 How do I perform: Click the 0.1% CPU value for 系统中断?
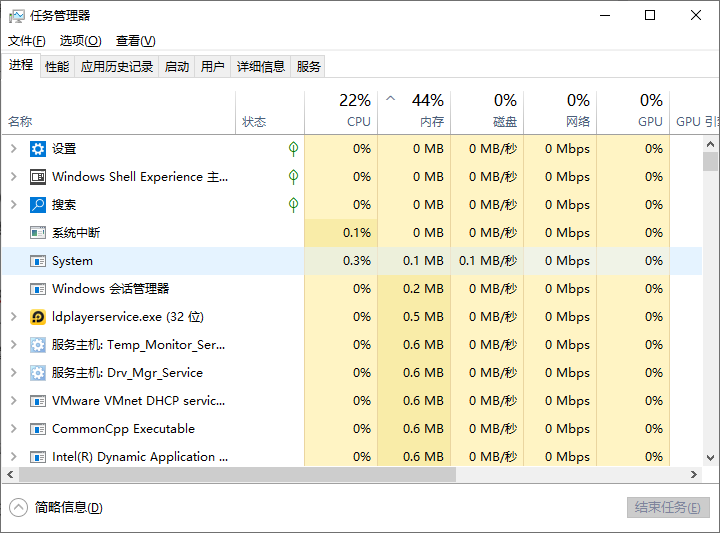[357, 233]
